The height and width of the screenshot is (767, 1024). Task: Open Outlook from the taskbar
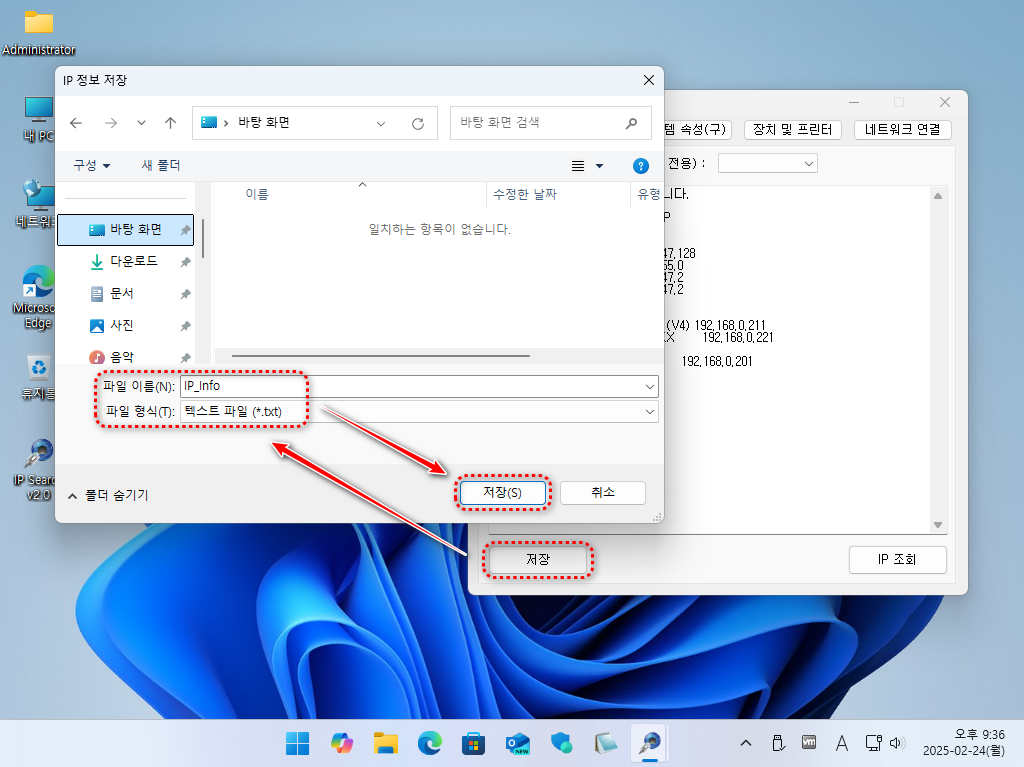click(518, 743)
